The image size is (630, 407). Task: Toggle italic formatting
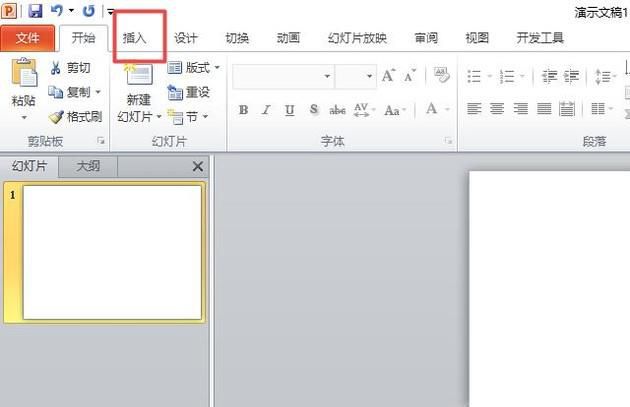266,110
